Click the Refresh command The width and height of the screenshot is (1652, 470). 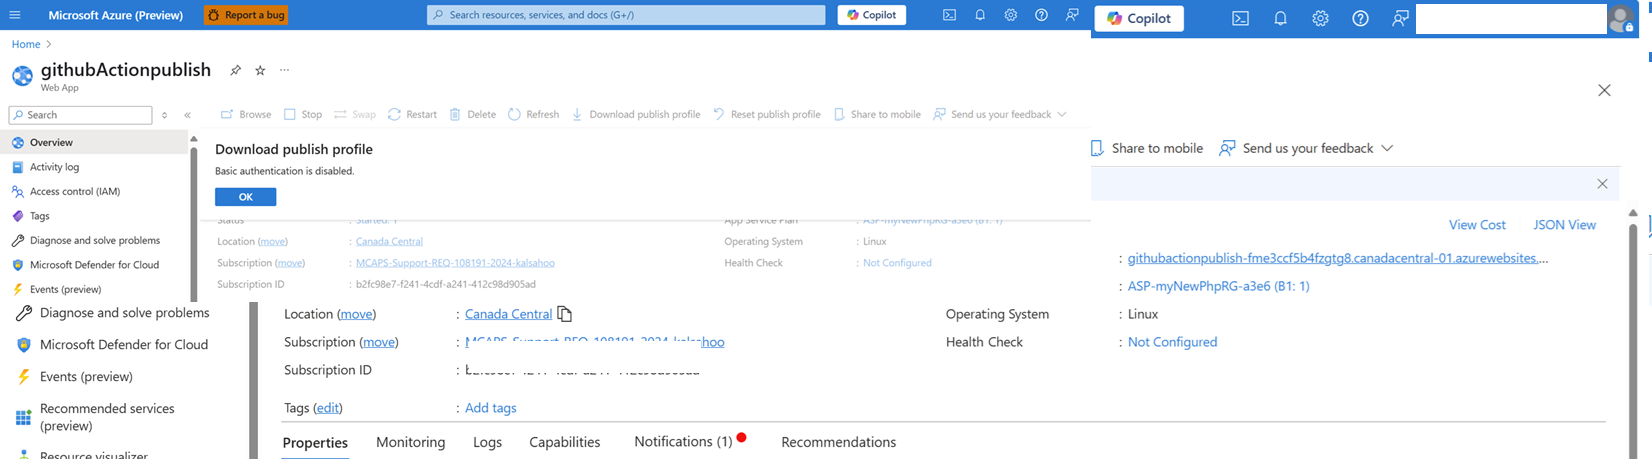[x=533, y=114]
